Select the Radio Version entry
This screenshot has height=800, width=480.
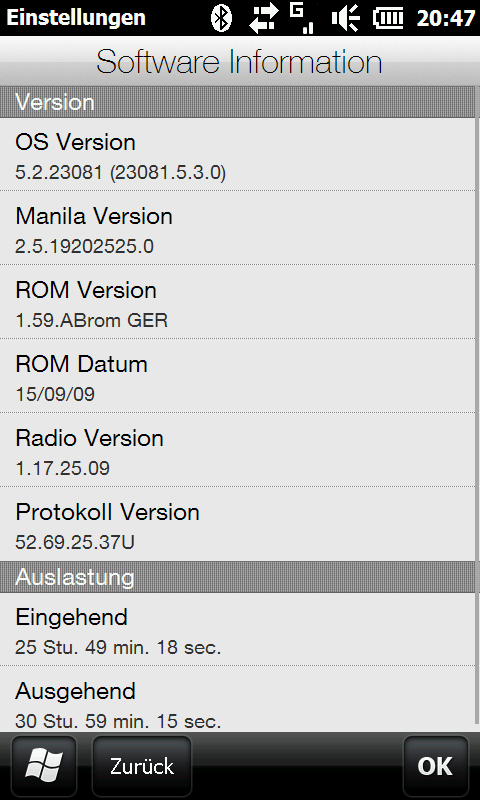tap(238, 449)
